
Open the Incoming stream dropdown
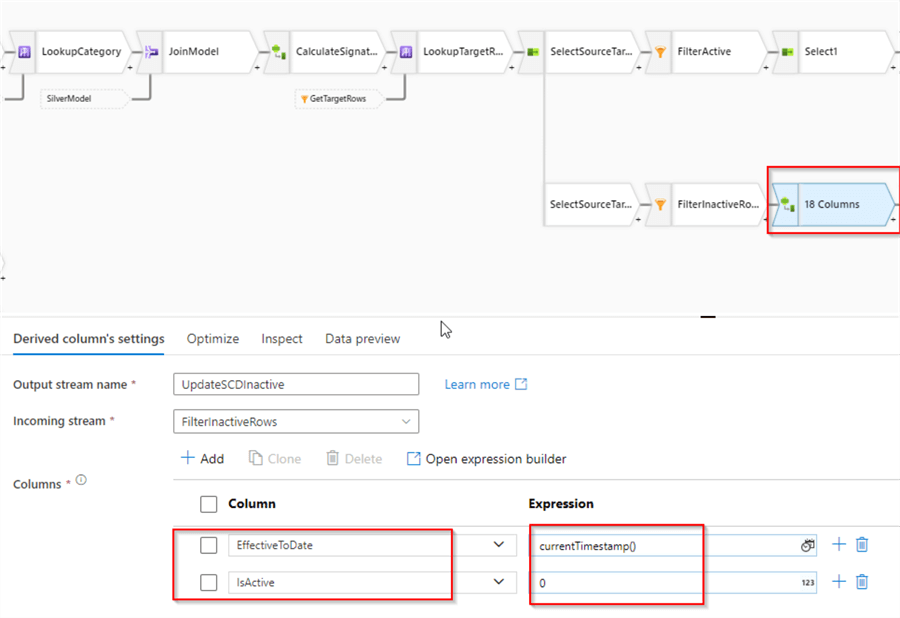(x=296, y=422)
